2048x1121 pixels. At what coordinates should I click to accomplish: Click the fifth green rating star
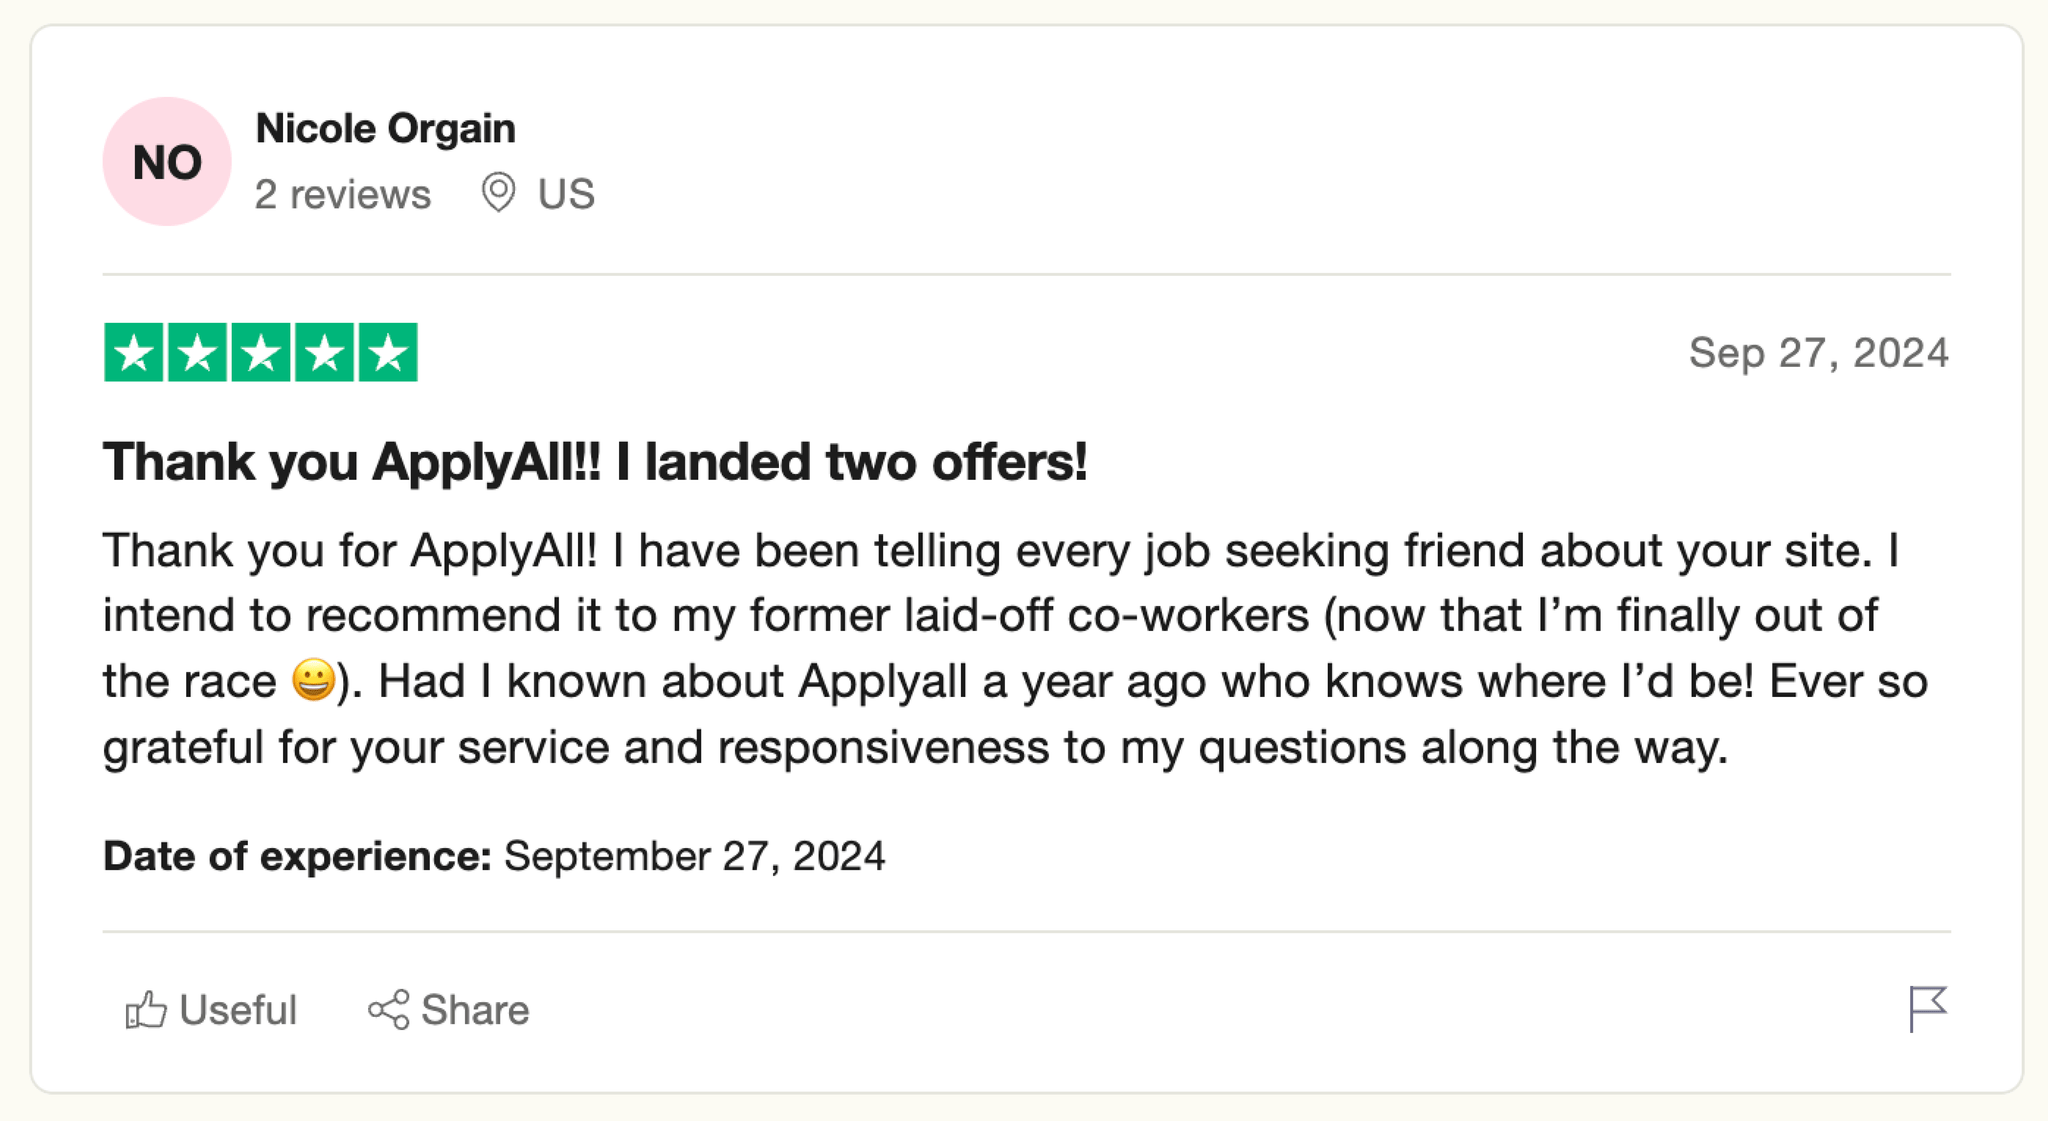tap(388, 353)
